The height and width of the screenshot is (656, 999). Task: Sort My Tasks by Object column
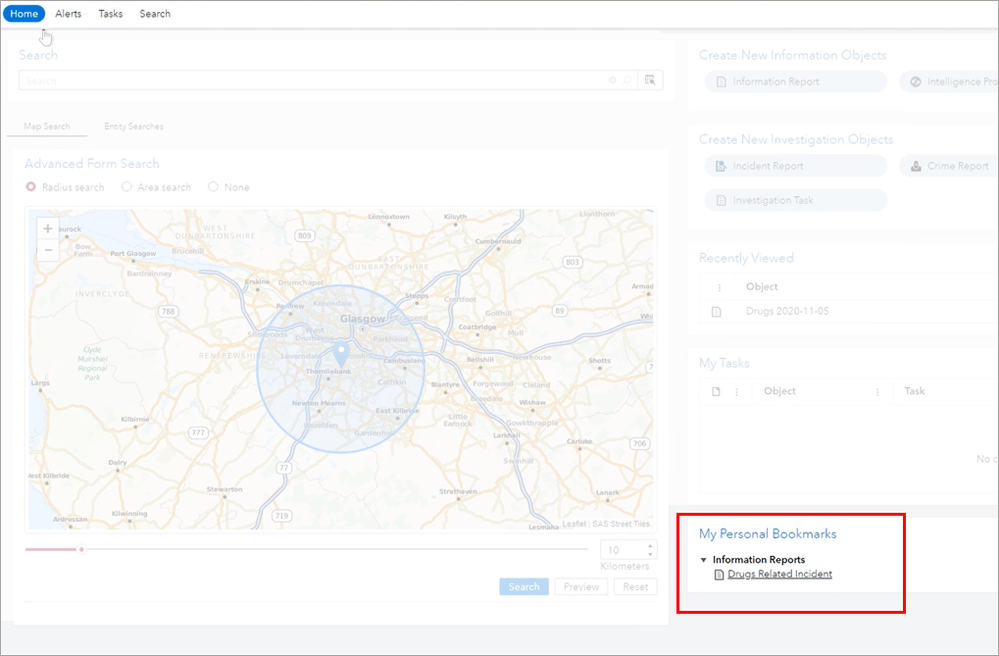(x=780, y=391)
